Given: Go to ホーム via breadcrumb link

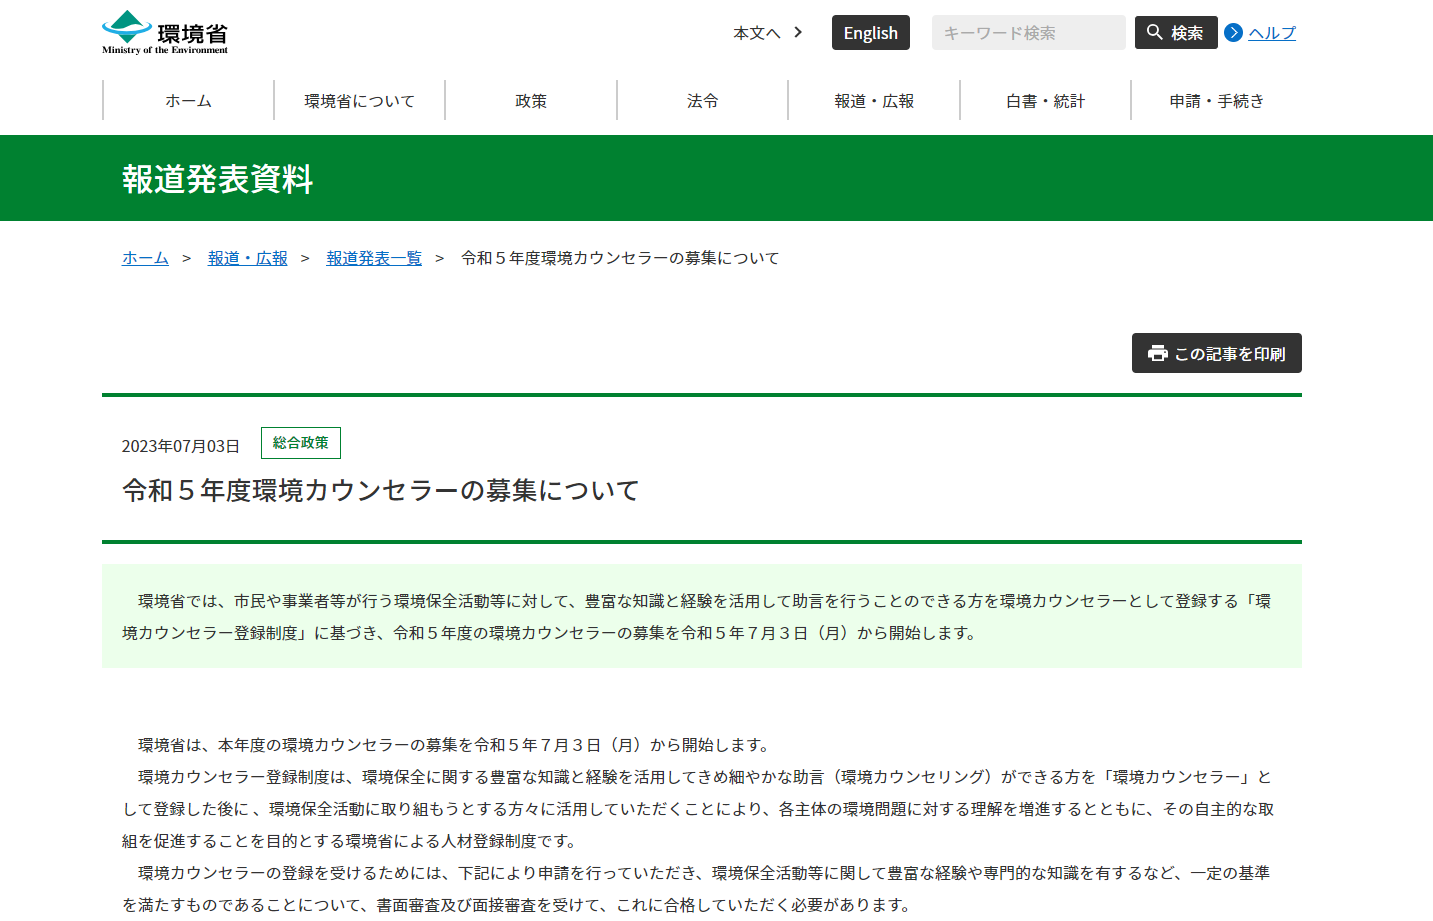Looking at the screenshot, I should coord(145,258).
